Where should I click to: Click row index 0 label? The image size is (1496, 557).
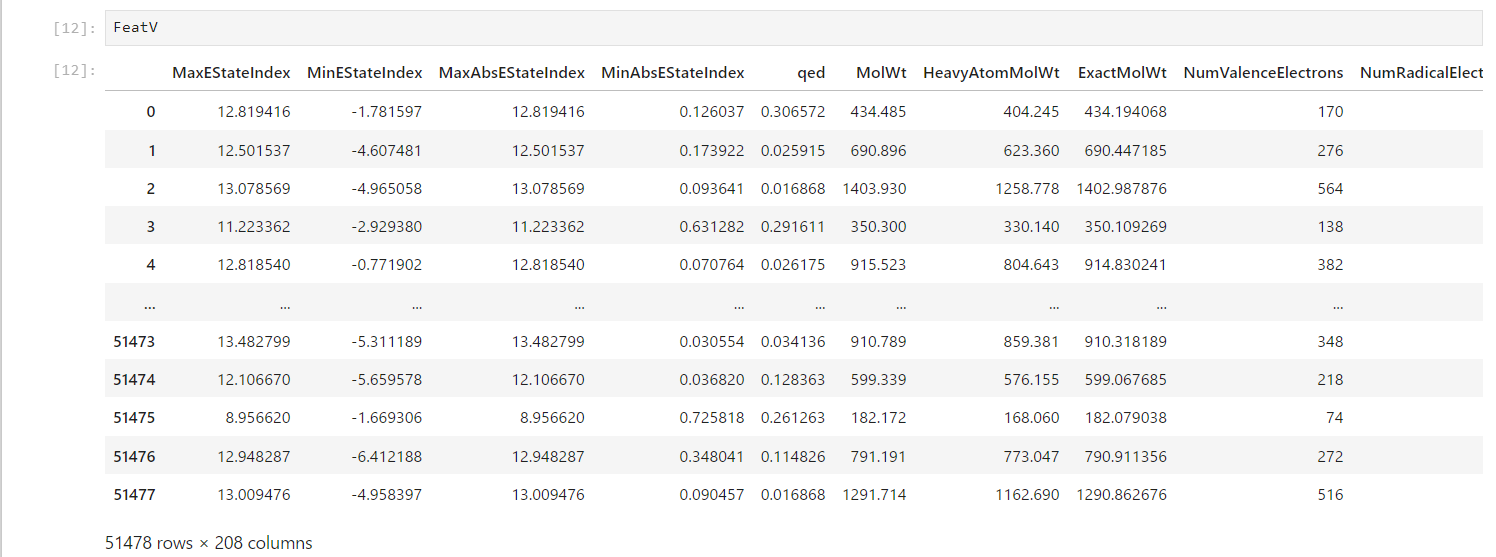click(151, 112)
